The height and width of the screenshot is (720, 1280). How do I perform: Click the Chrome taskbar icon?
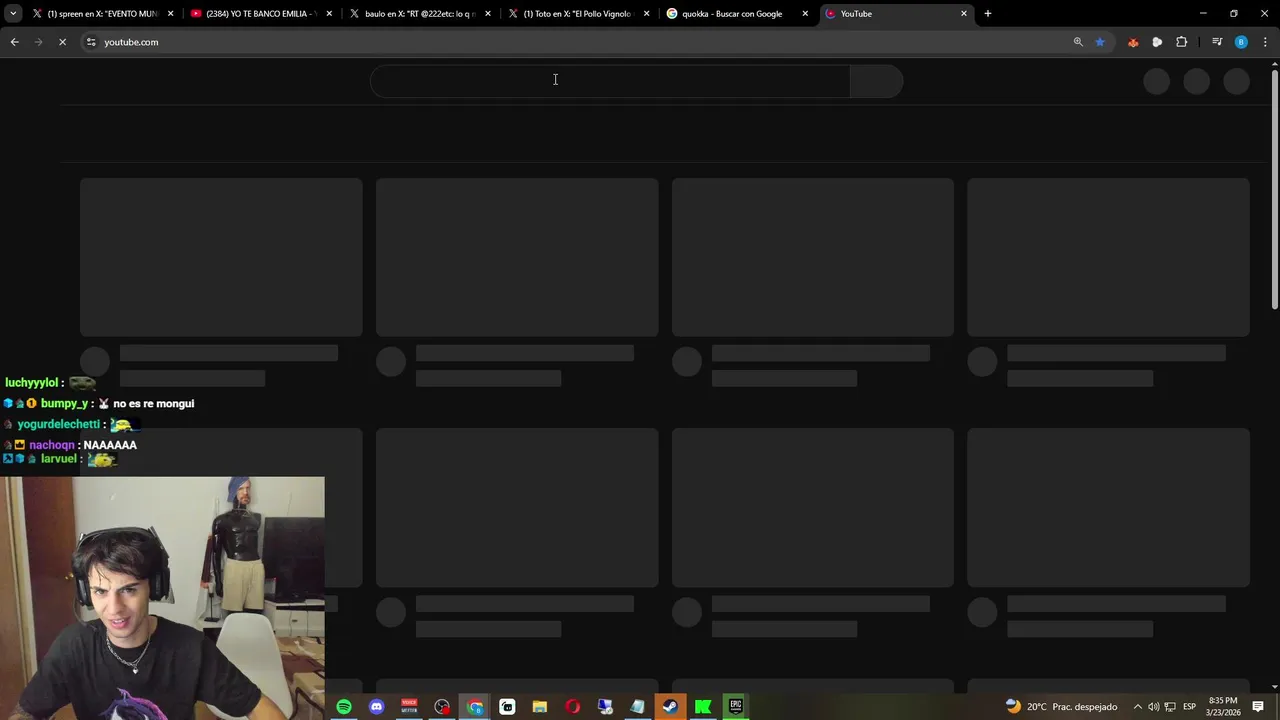pos(475,707)
